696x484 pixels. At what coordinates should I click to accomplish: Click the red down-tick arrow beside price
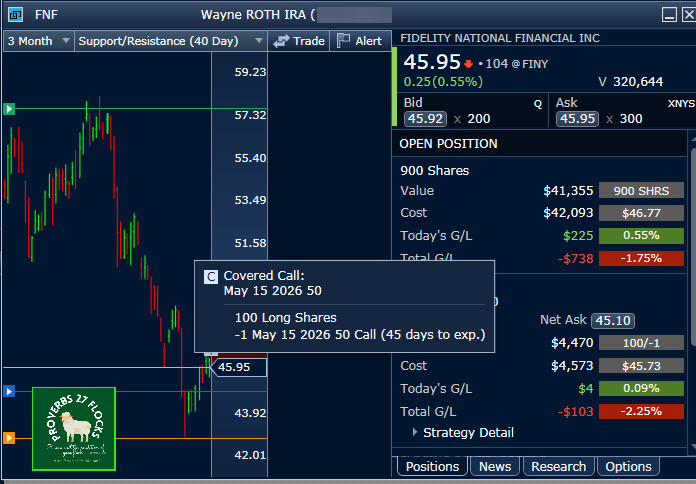pos(468,64)
